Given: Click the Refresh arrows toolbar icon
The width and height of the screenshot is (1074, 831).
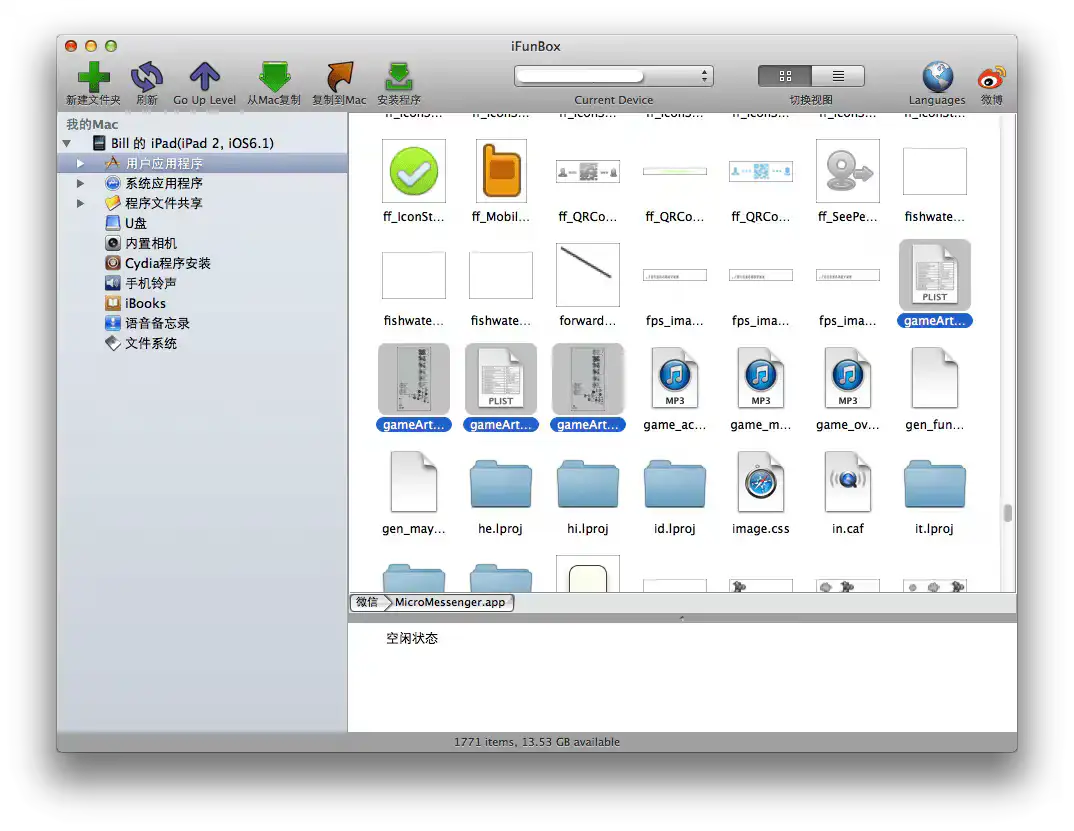Looking at the screenshot, I should [147, 77].
